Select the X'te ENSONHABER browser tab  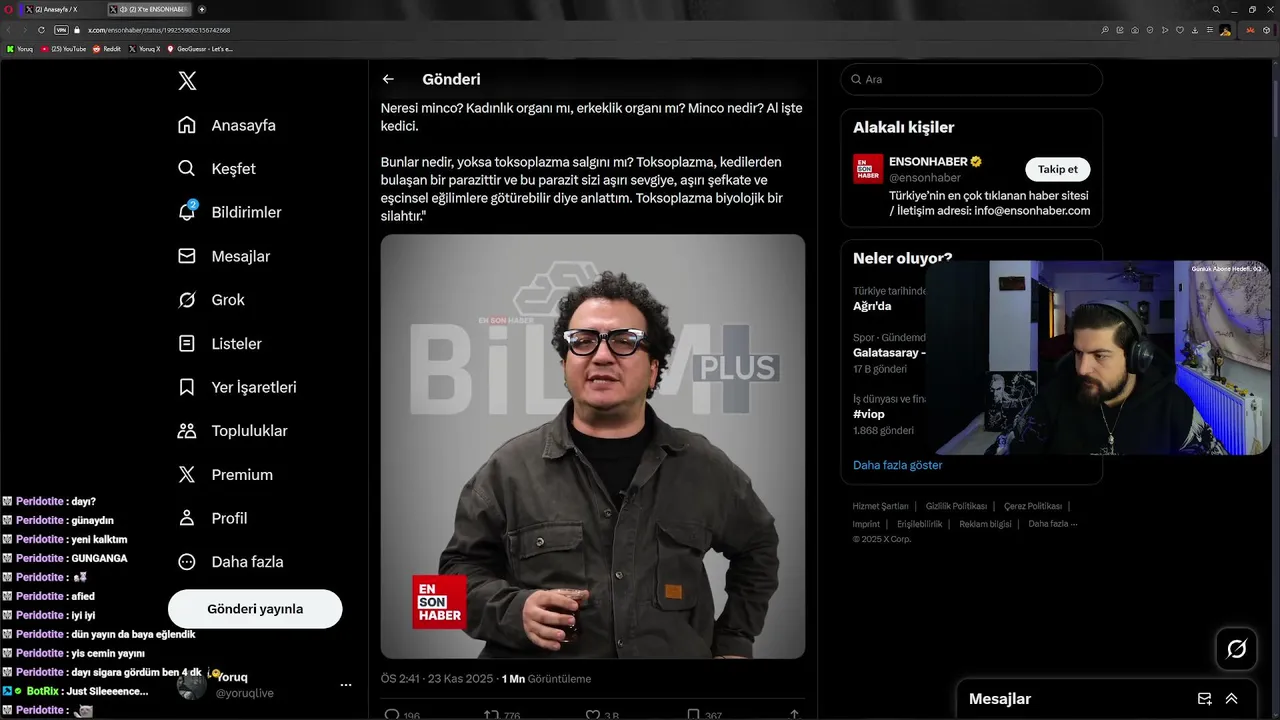[x=149, y=9]
